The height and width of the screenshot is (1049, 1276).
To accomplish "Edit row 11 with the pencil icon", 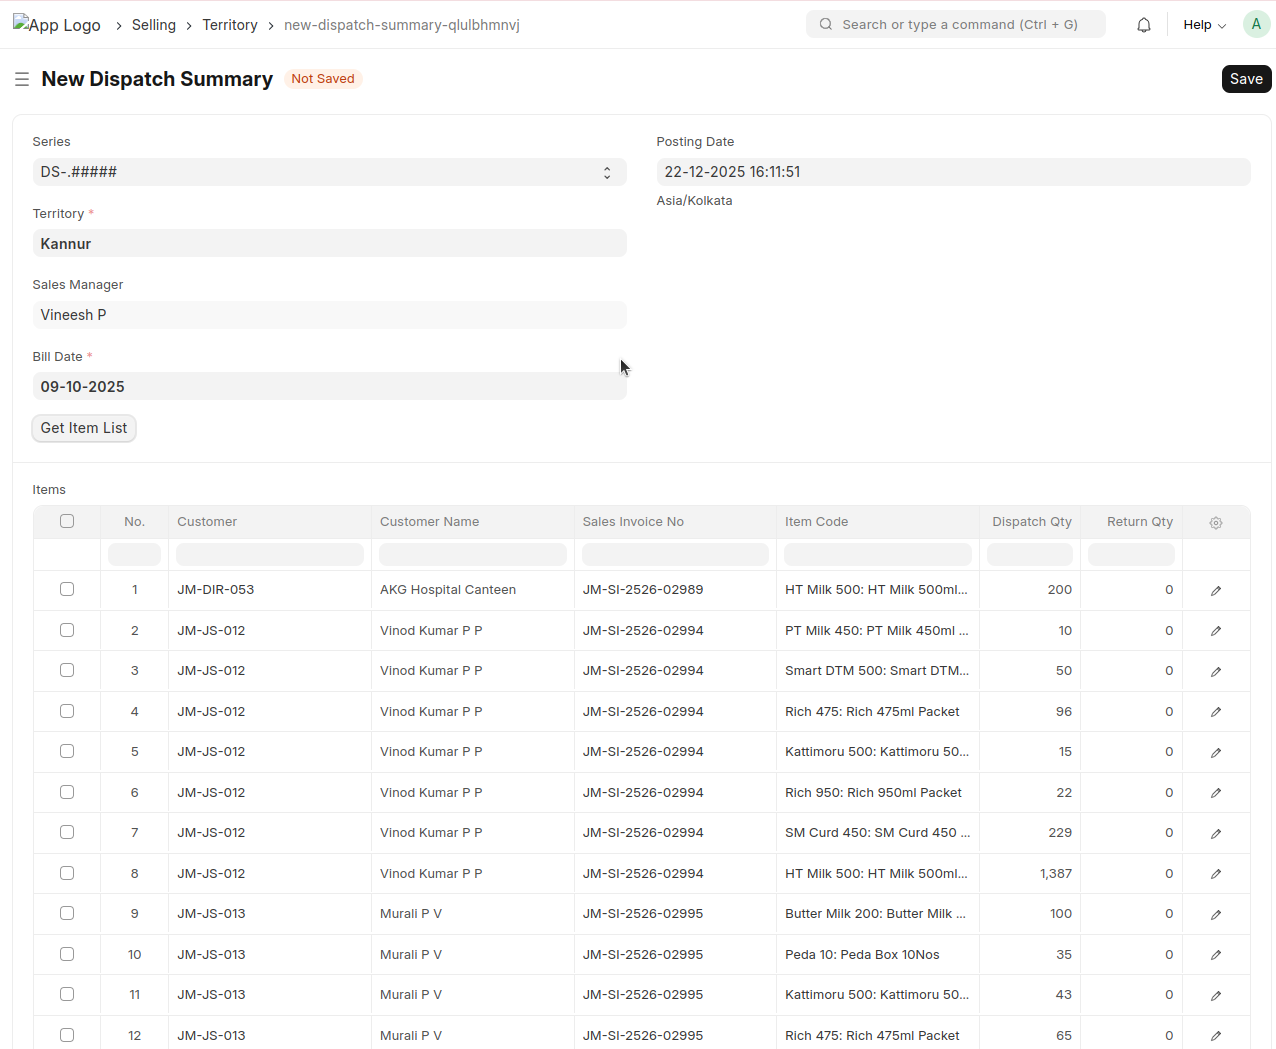I will 1216,995.
